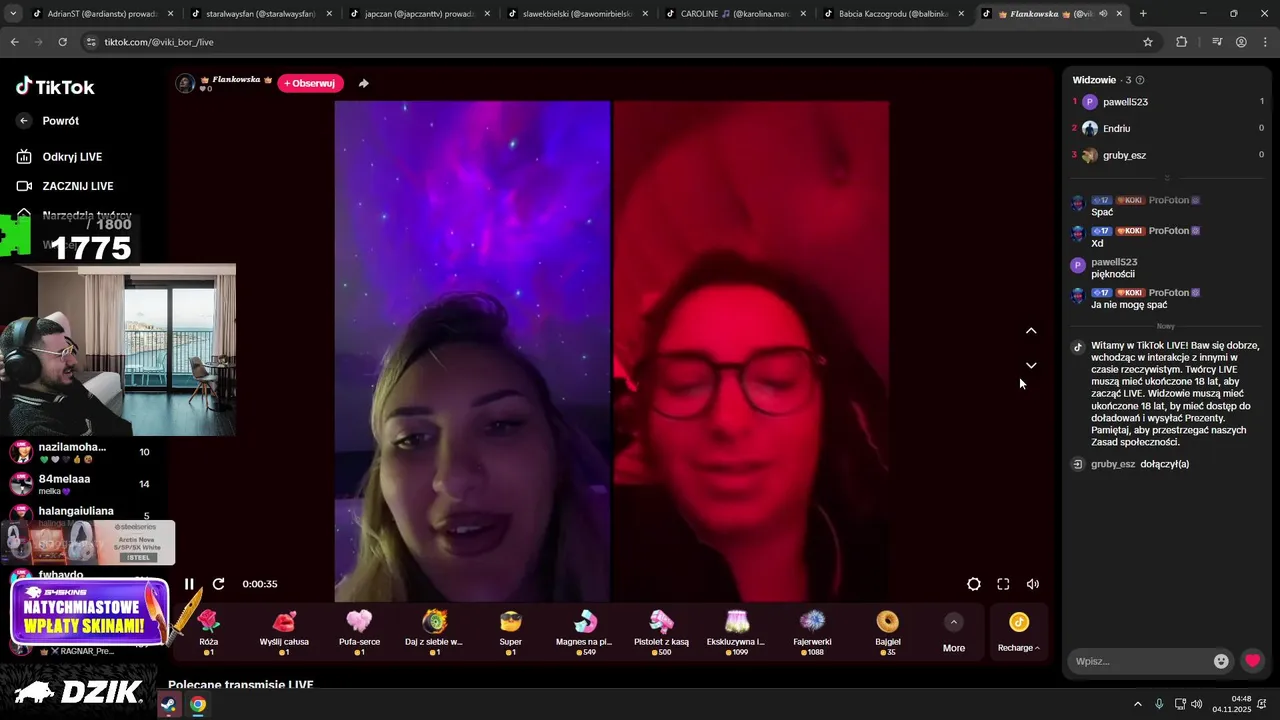This screenshot has width=1280, height=720.
Task: Send the Pufa-serce gift
Action: [359, 632]
